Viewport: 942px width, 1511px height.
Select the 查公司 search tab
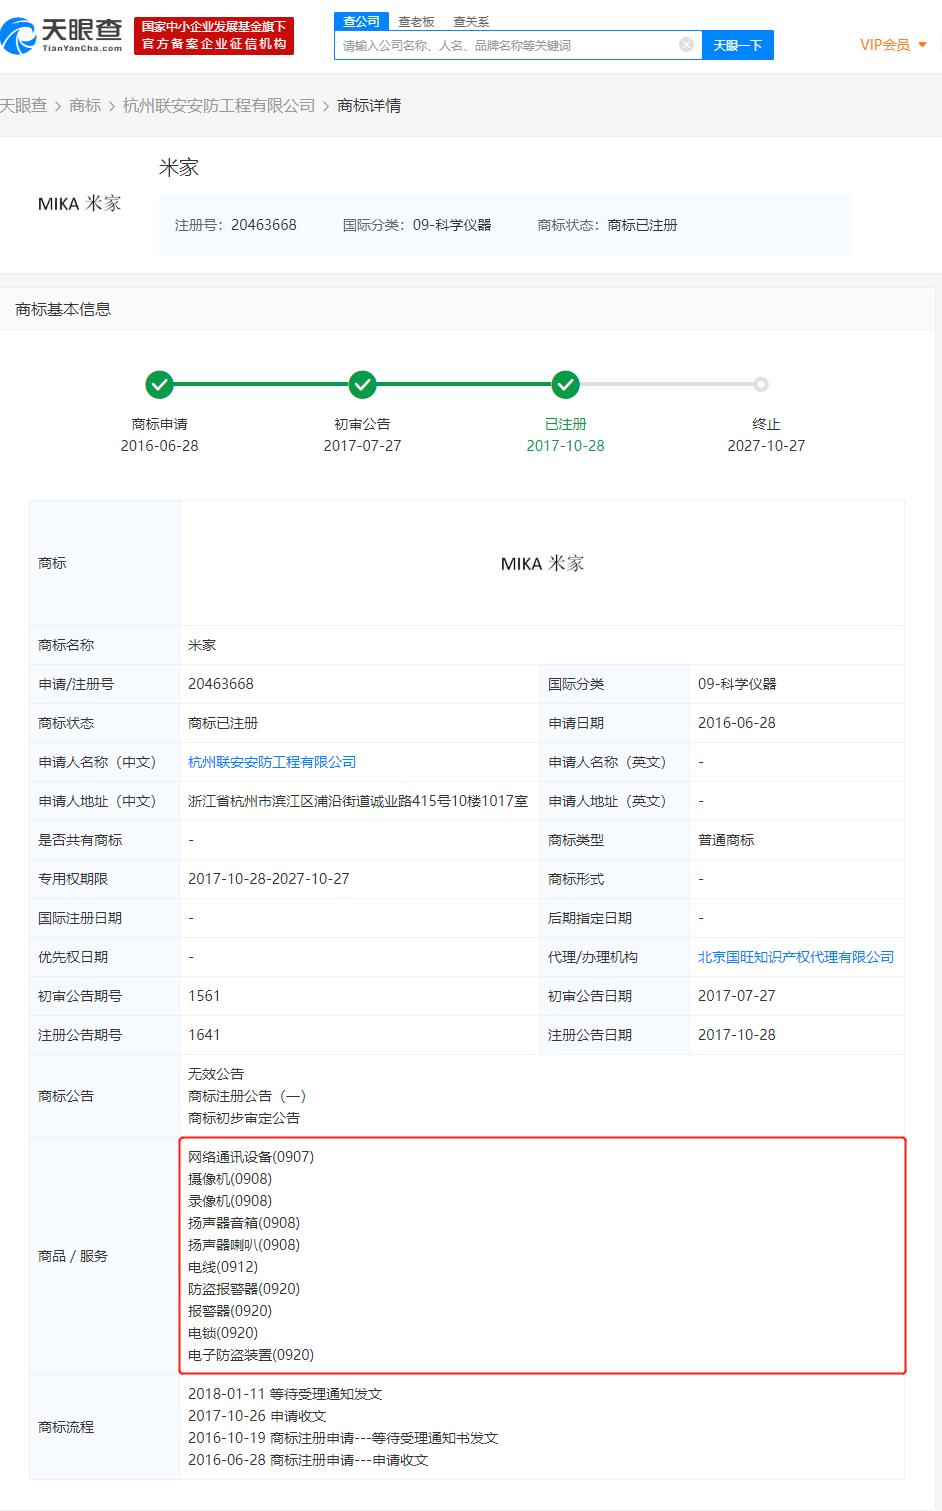click(361, 21)
